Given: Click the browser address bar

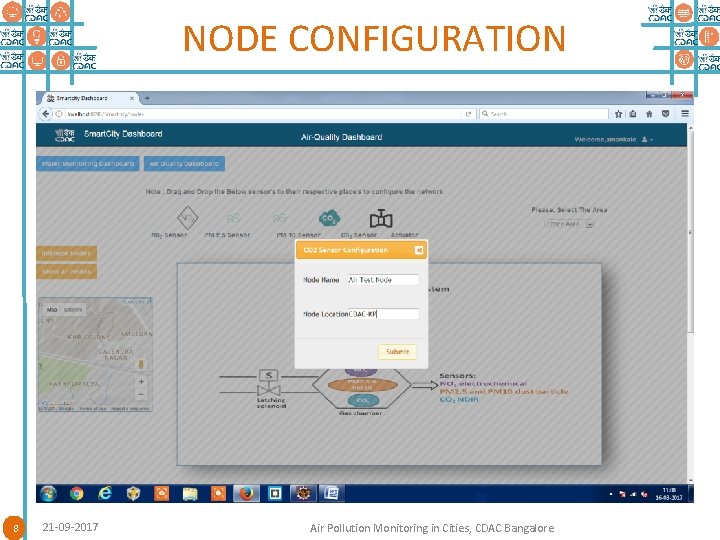Looking at the screenshot, I should point(262,114).
